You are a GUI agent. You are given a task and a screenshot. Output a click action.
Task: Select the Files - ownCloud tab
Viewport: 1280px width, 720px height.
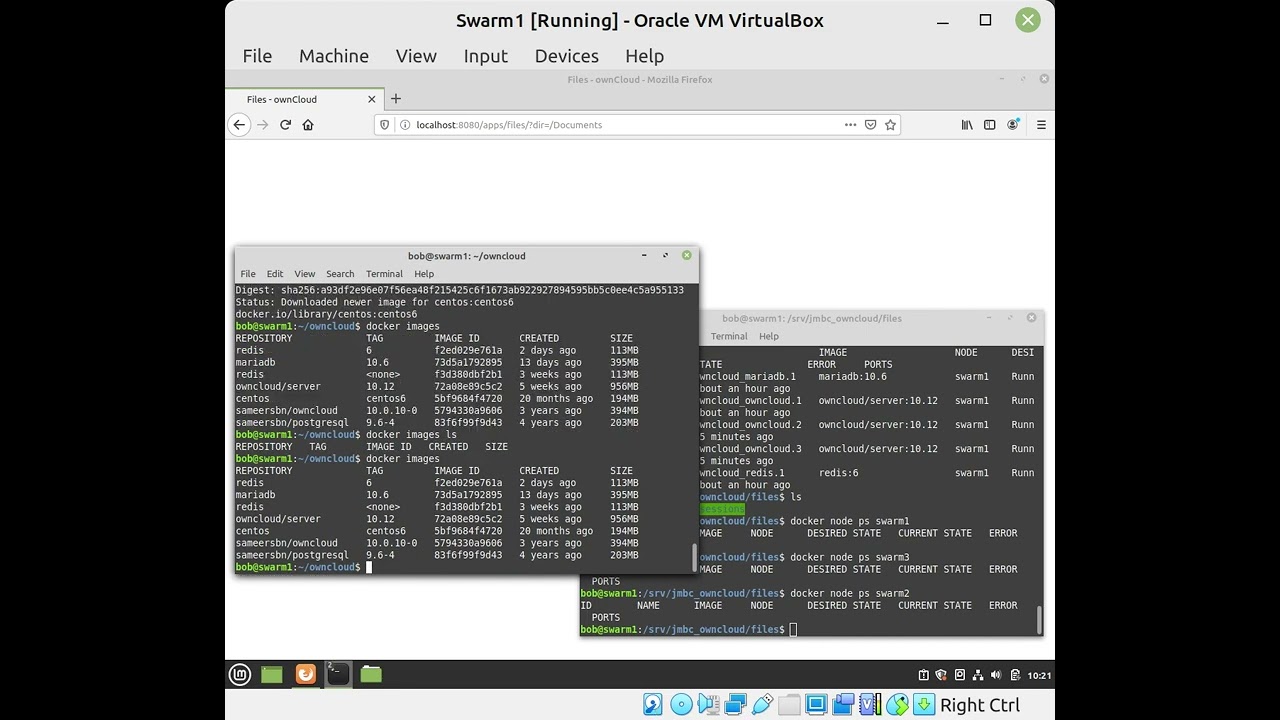(x=304, y=99)
